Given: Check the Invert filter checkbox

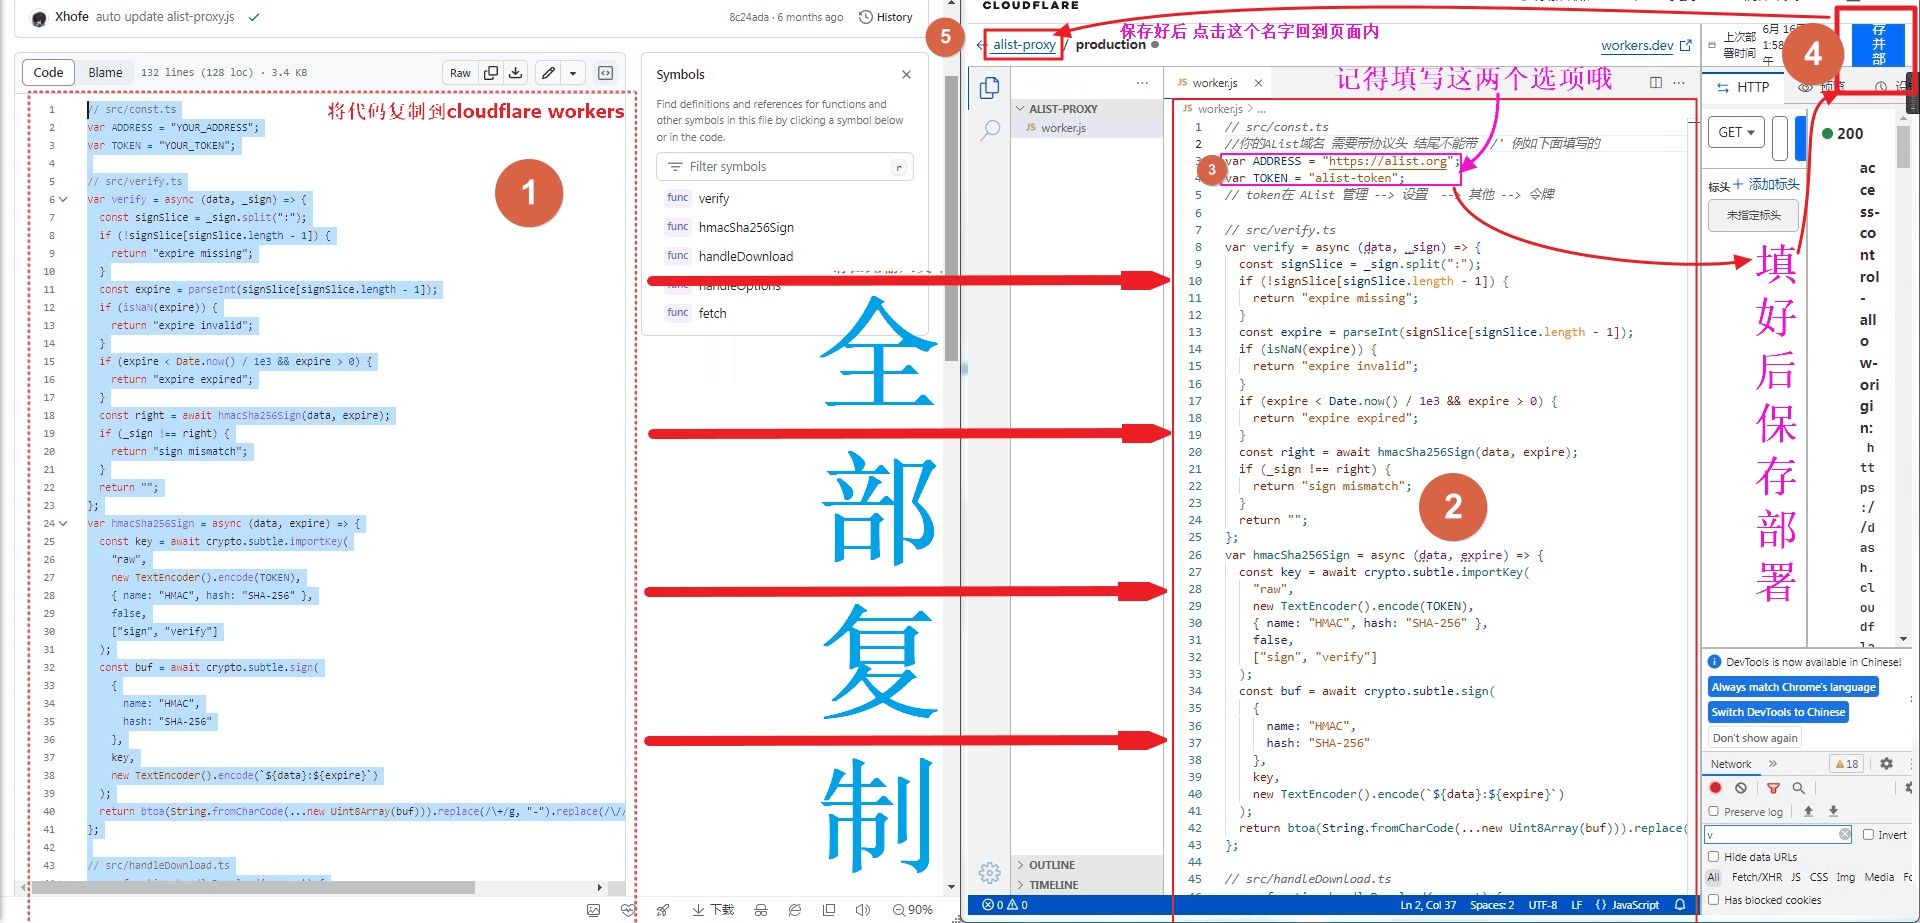Looking at the screenshot, I should [x=1868, y=835].
